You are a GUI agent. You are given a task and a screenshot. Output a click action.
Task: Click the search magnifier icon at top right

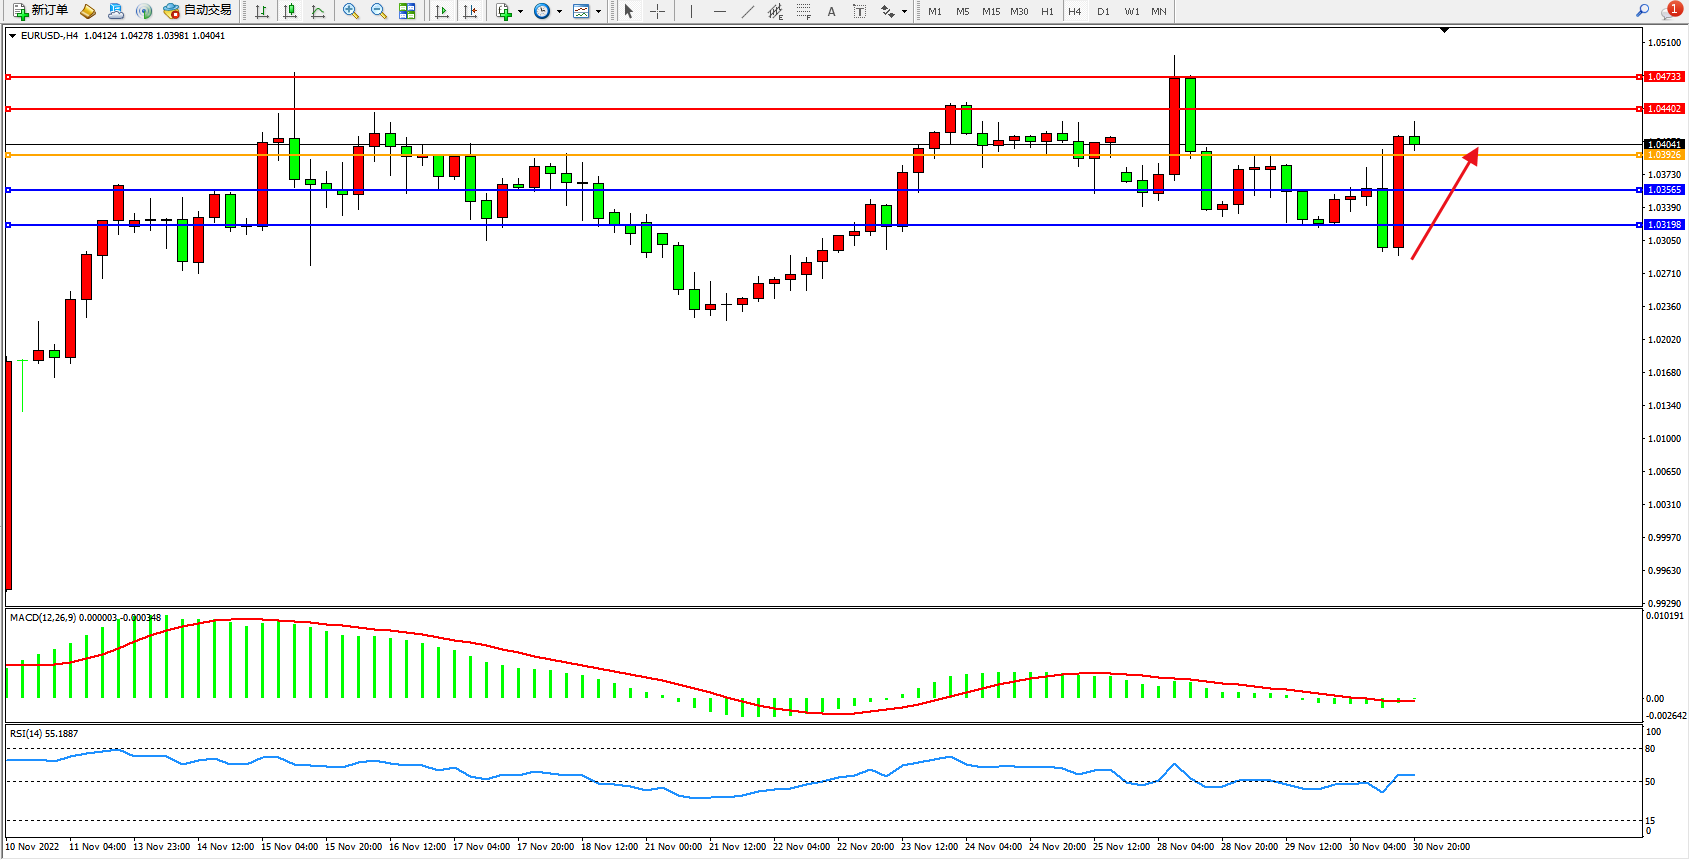[1642, 11]
